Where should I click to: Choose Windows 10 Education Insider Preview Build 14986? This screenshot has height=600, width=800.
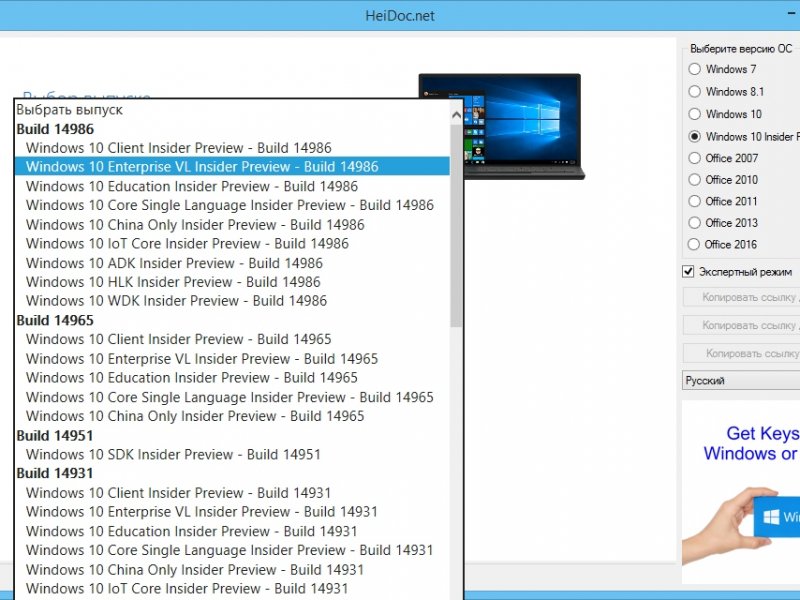pos(232,186)
